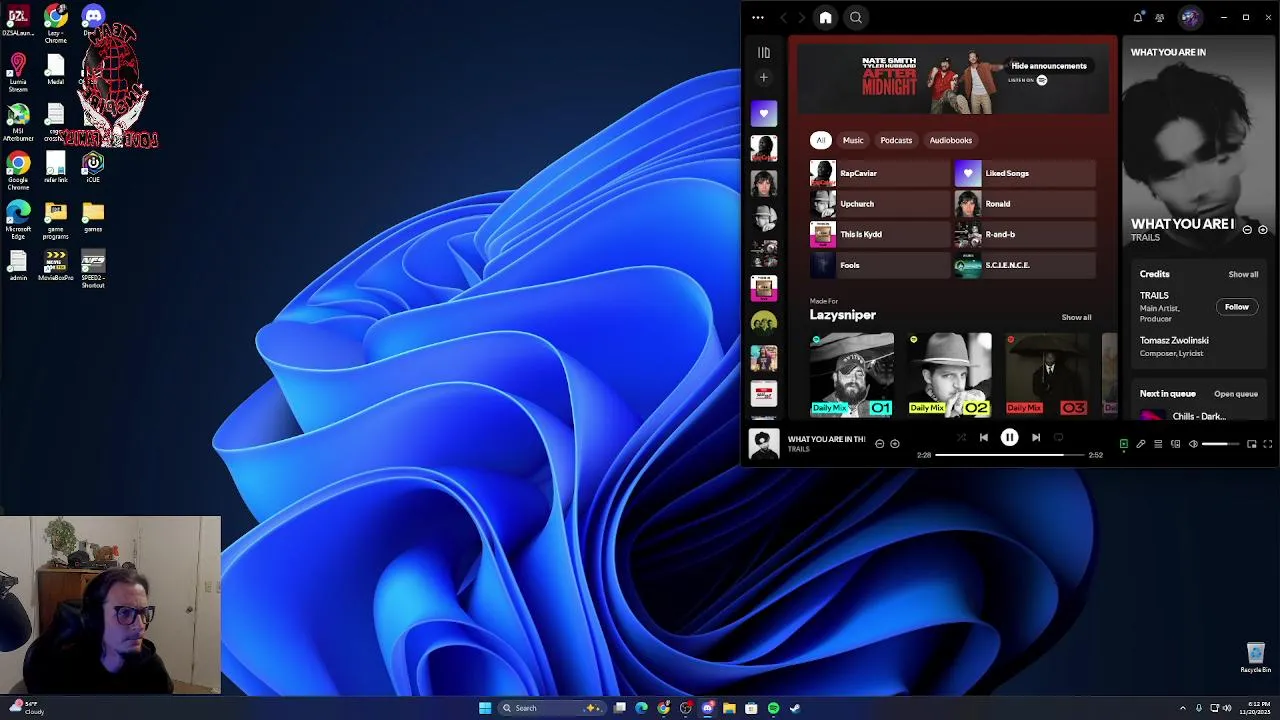Screen dimensions: 1280x720
Task: Click the taskbar Search box
Action: [x=552, y=708]
